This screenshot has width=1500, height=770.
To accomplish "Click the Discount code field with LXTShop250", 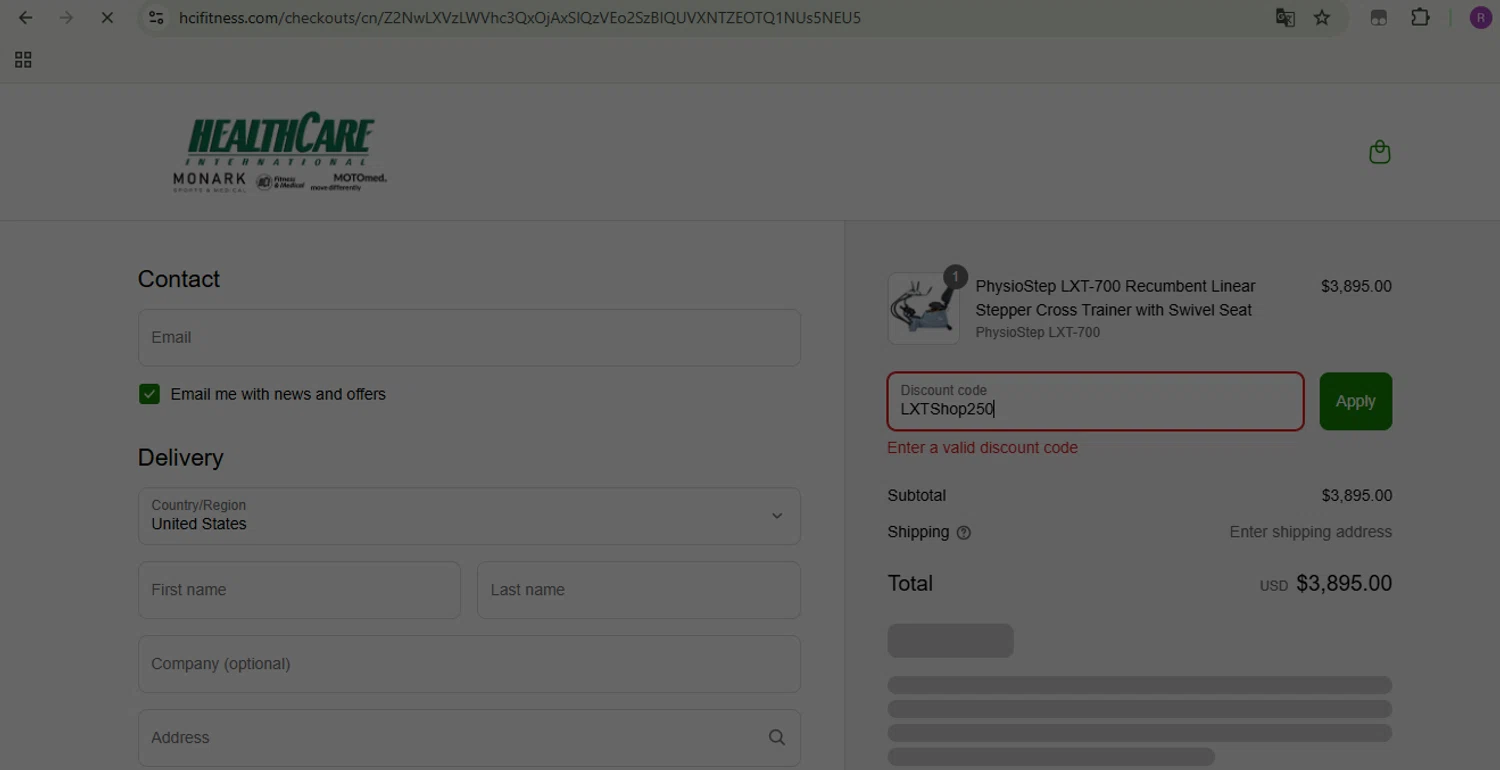I will (1096, 401).
